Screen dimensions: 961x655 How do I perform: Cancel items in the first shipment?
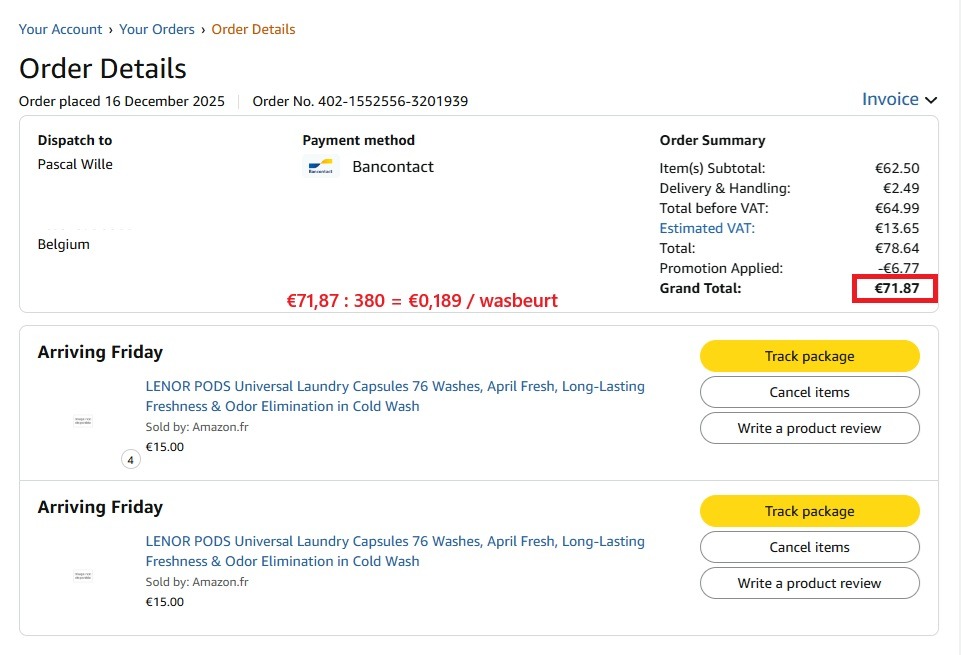click(x=809, y=392)
